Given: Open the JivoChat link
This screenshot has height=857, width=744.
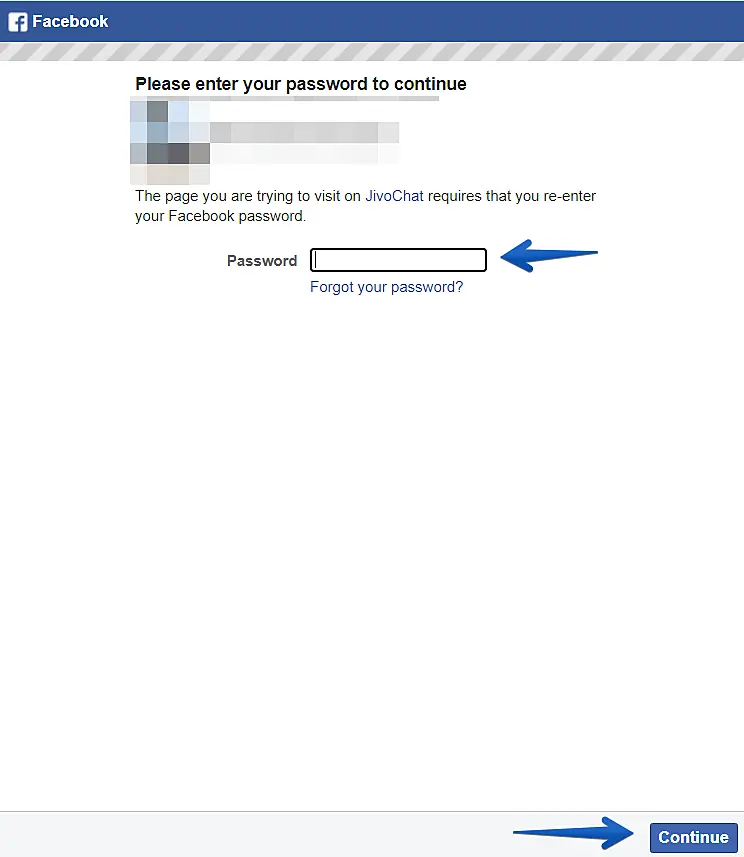Looking at the screenshot, I should 394,196.
